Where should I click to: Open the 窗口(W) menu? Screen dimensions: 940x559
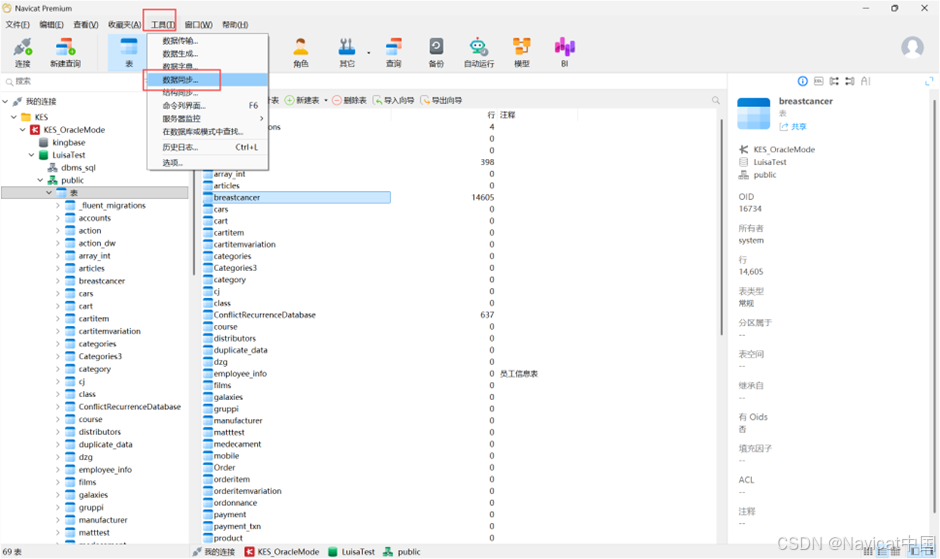pos(198,25)
